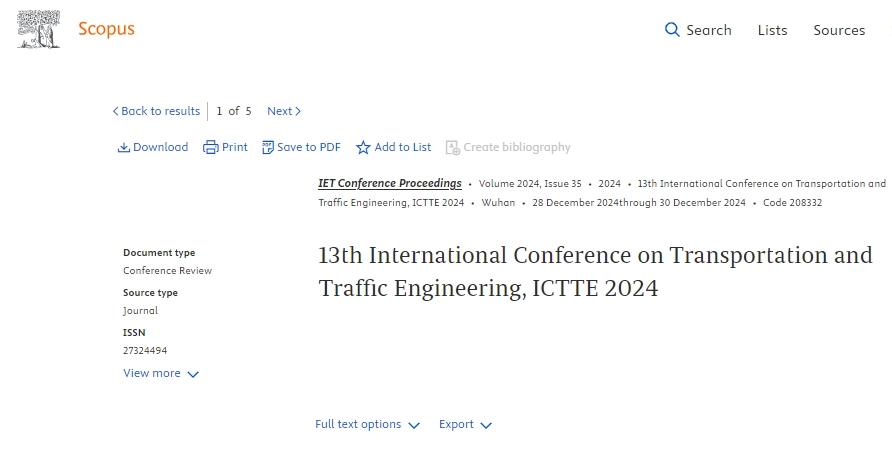
Task: Click the Add to List star icon
Action: click(x=363, y=147)
